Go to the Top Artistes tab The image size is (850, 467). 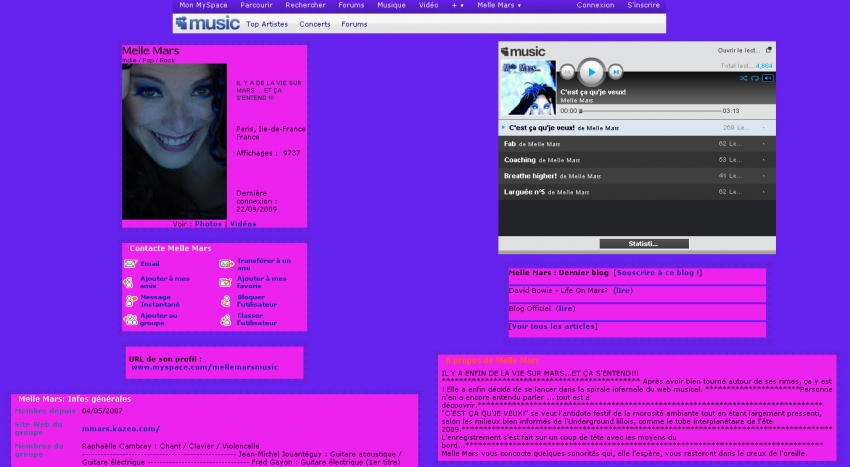tap(267, 24)
